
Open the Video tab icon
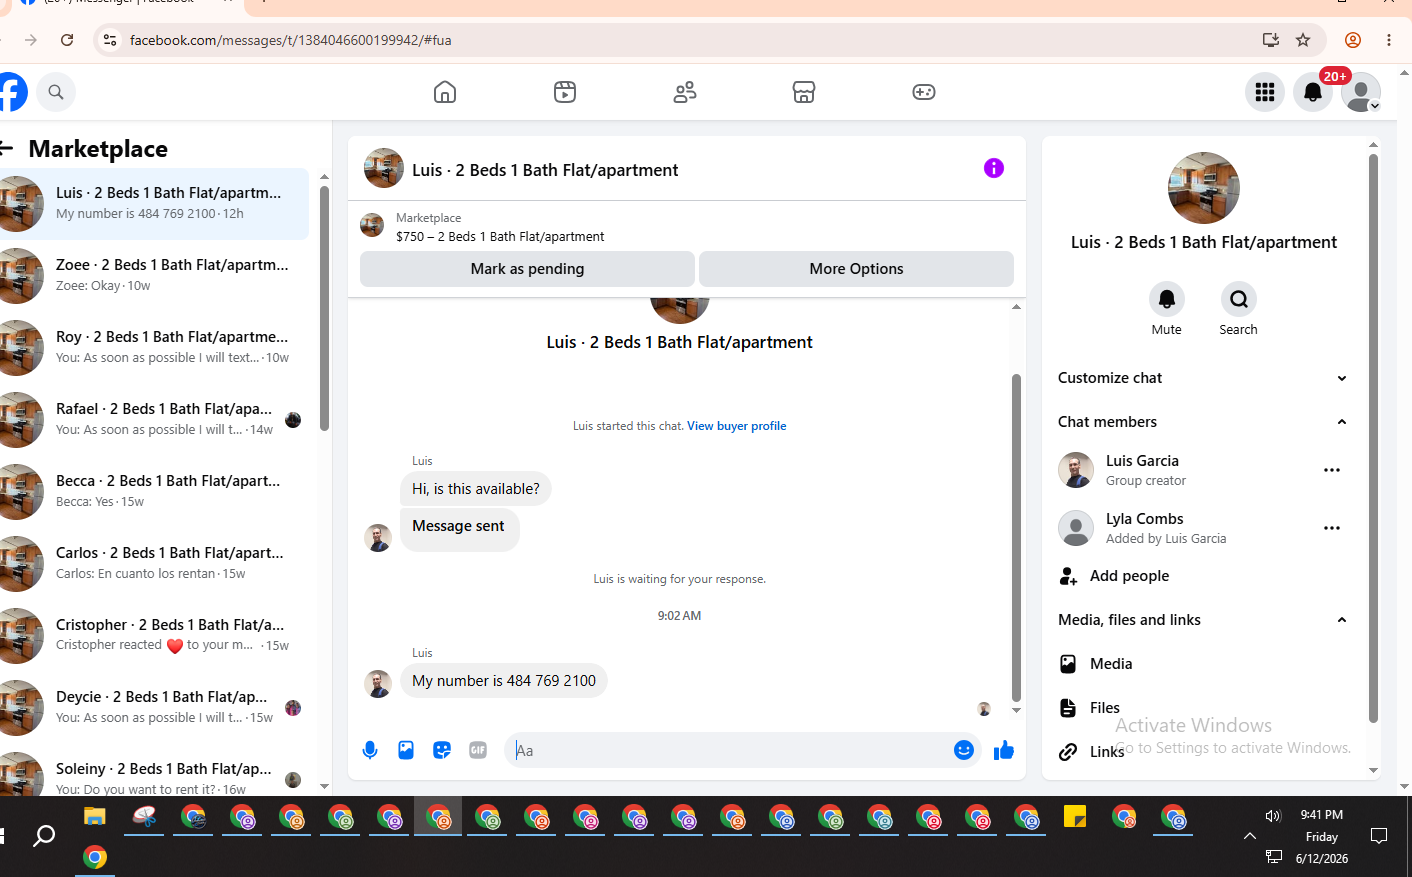[x=565, y=92]
